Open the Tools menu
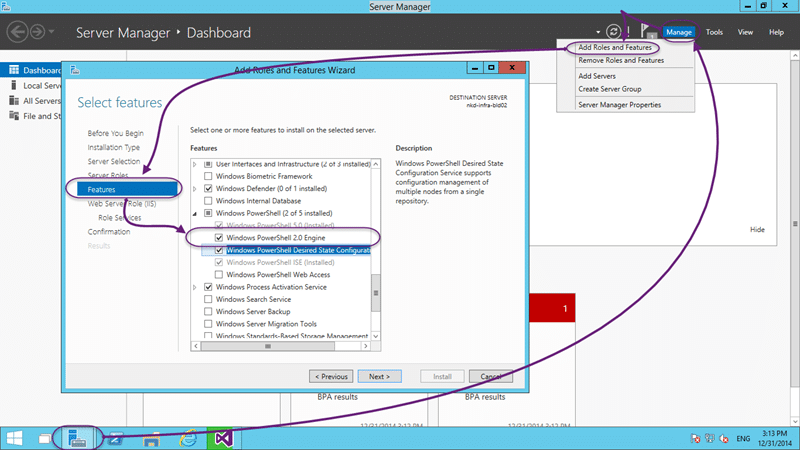This screenshot has height=450, width=800. pos(714,32)
